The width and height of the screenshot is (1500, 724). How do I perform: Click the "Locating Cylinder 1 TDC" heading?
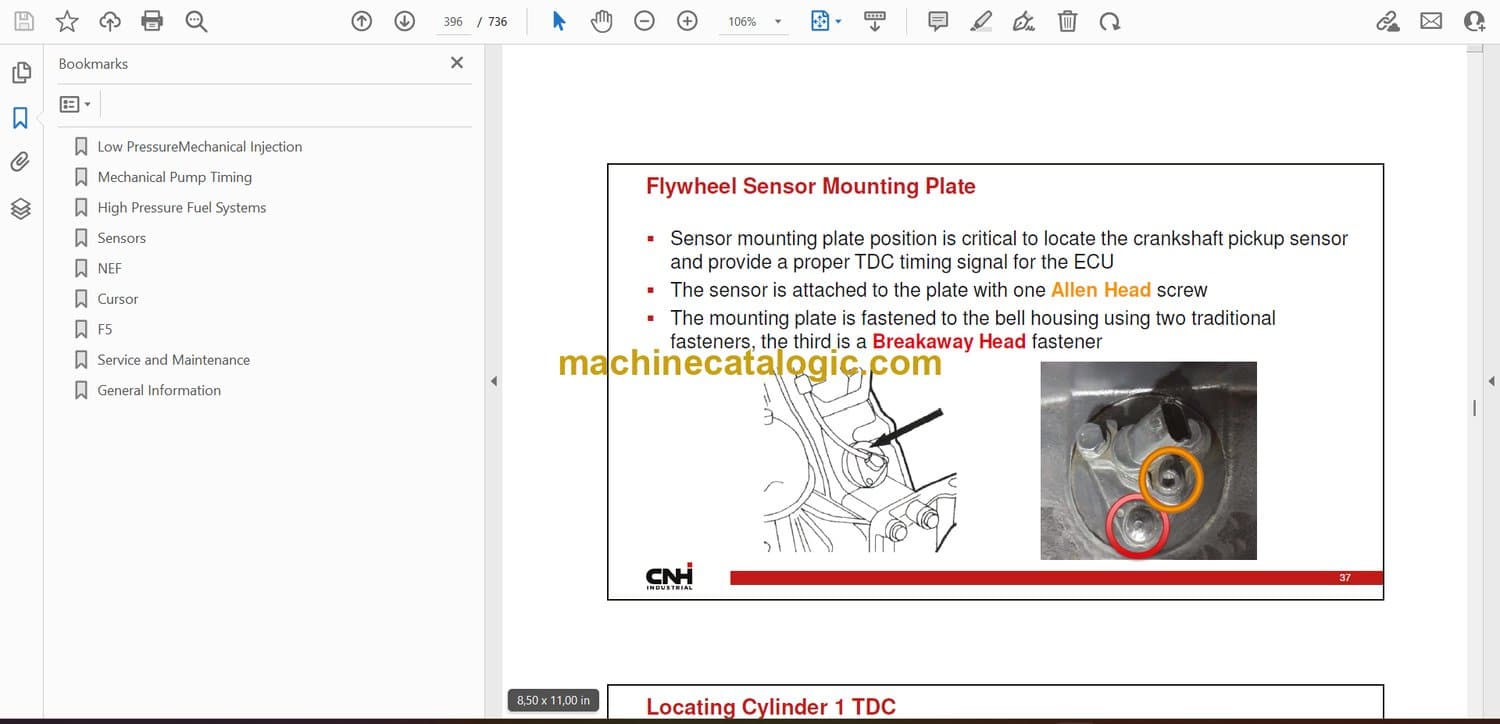(x=771, y=707)
